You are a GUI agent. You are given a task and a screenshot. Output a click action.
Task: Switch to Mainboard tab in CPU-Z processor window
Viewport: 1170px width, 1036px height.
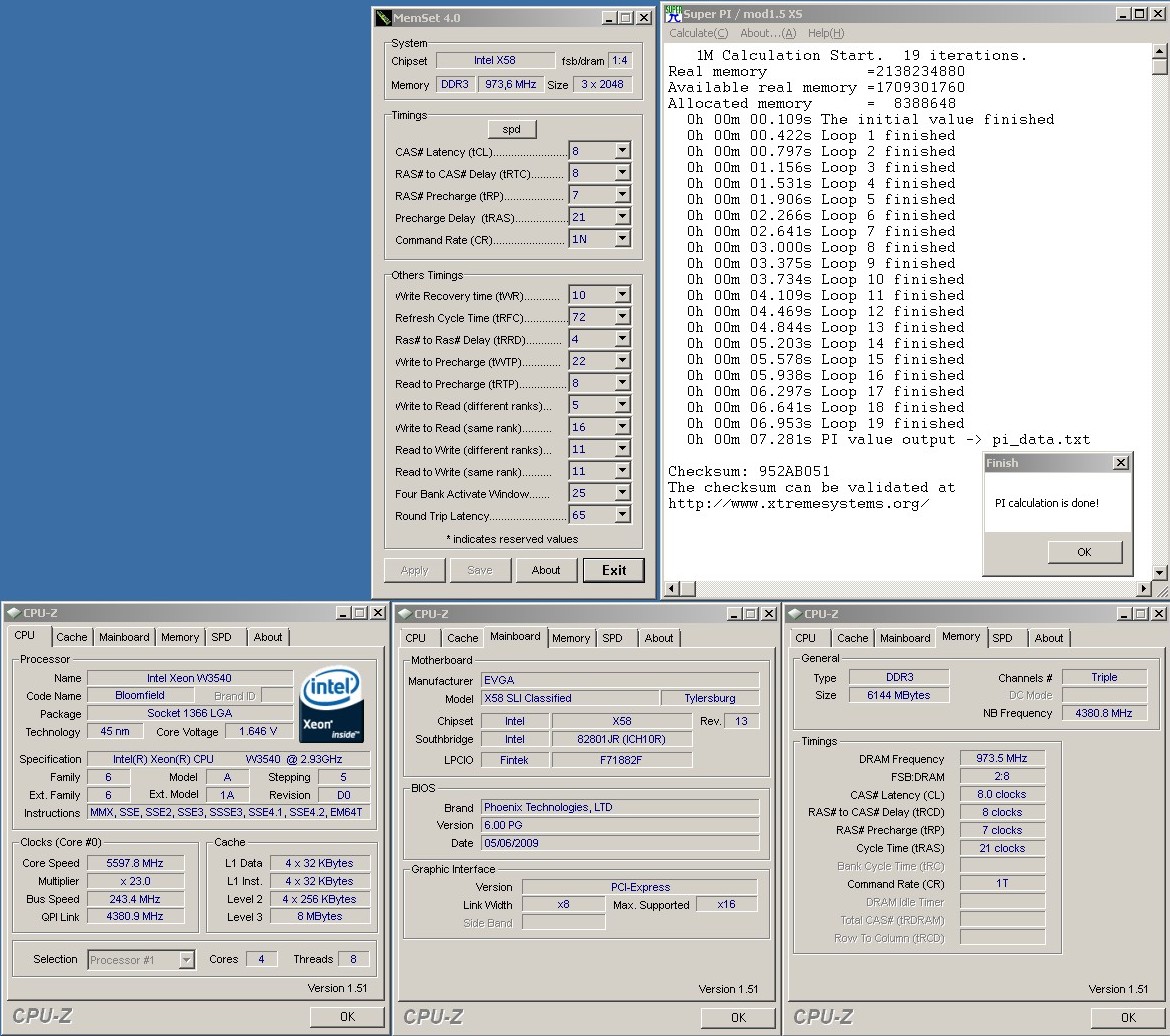(124, 637)
